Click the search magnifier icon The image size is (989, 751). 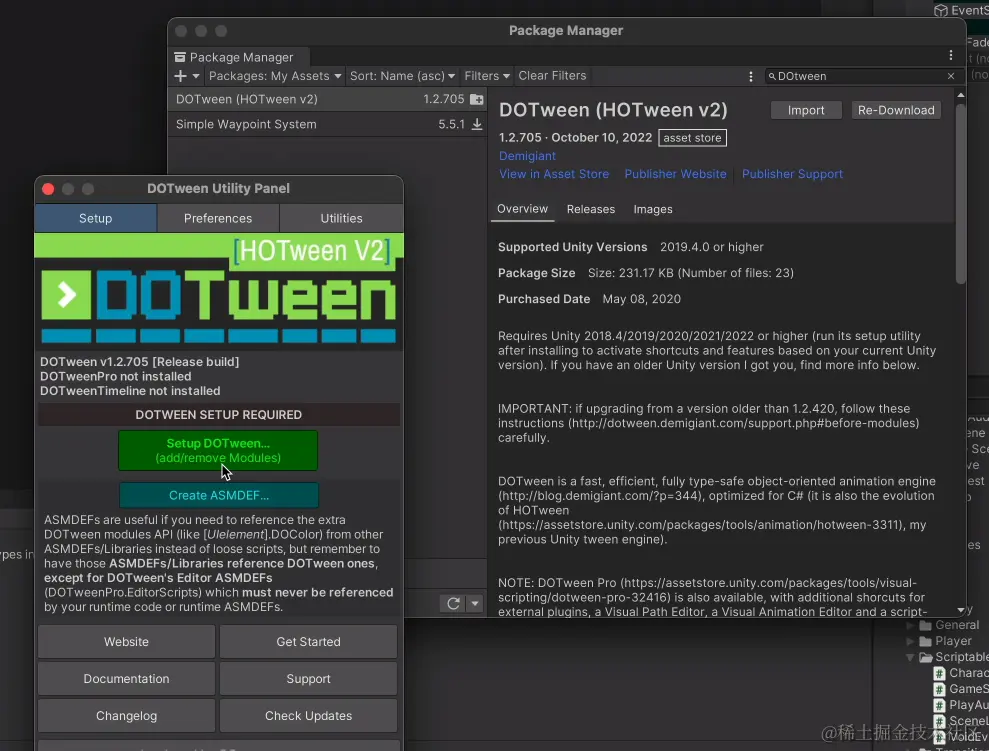click(771, 76)
